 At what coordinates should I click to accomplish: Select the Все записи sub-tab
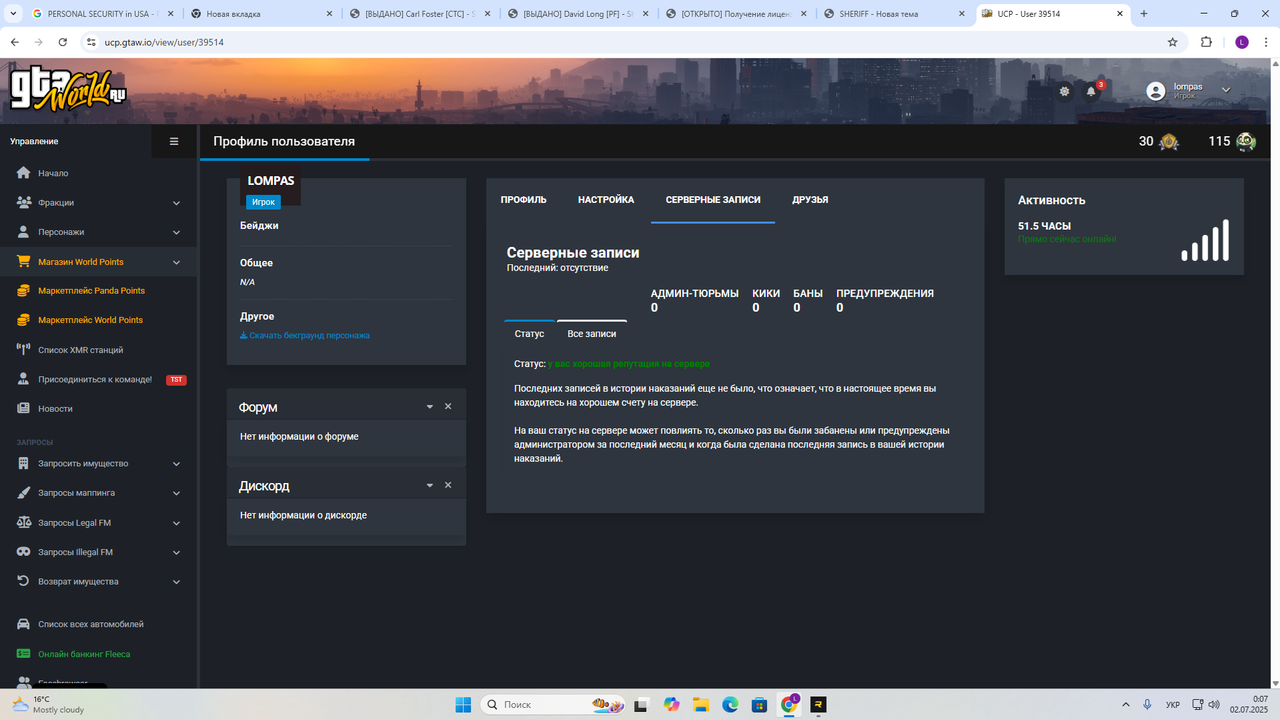[592, 333]
